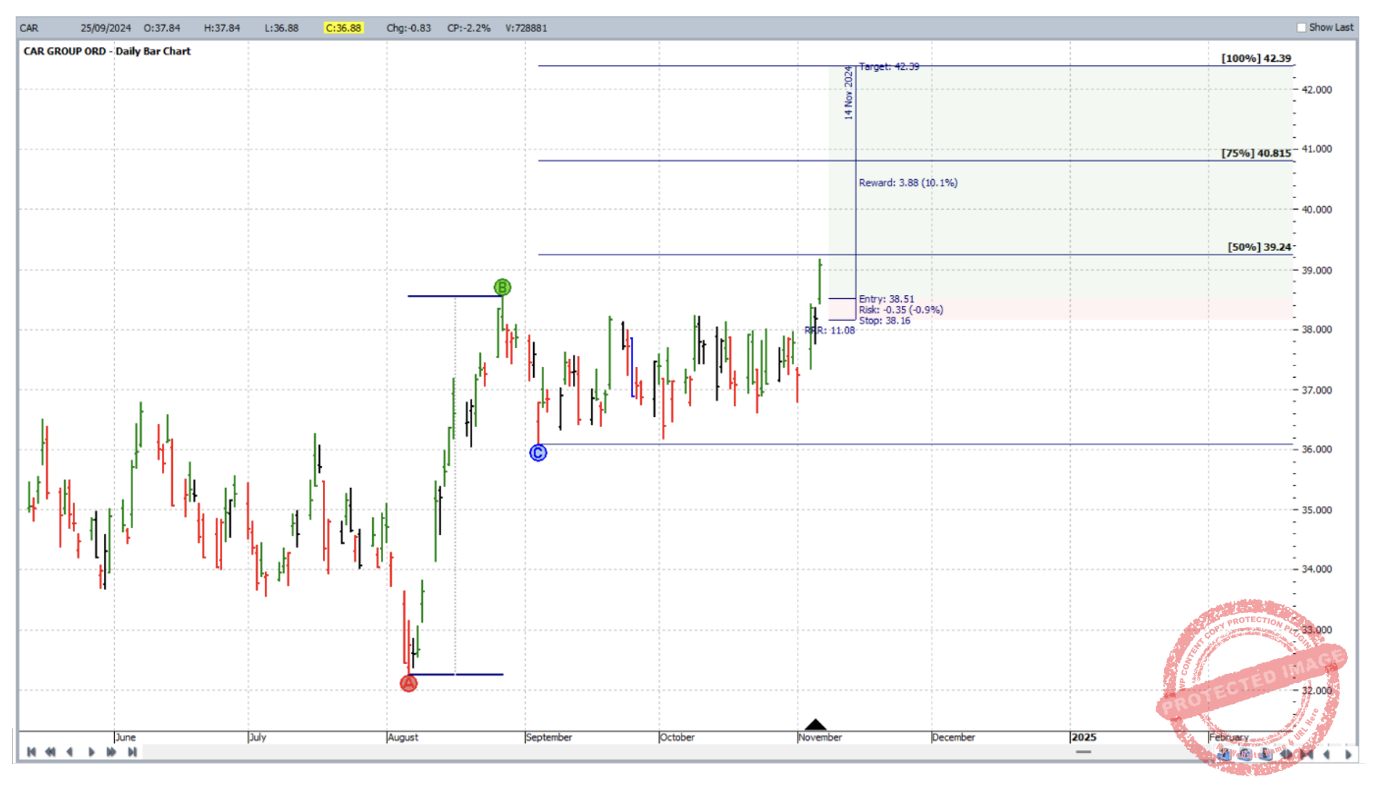Click the fast-forward double-right arrow button

[x=111, y=752]
